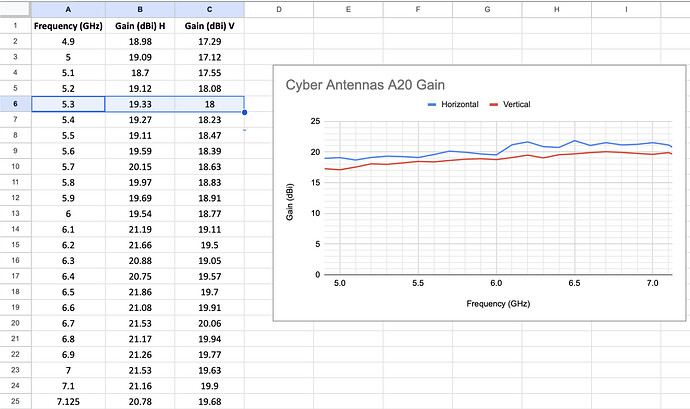Select cell containing 21.16

140,386
